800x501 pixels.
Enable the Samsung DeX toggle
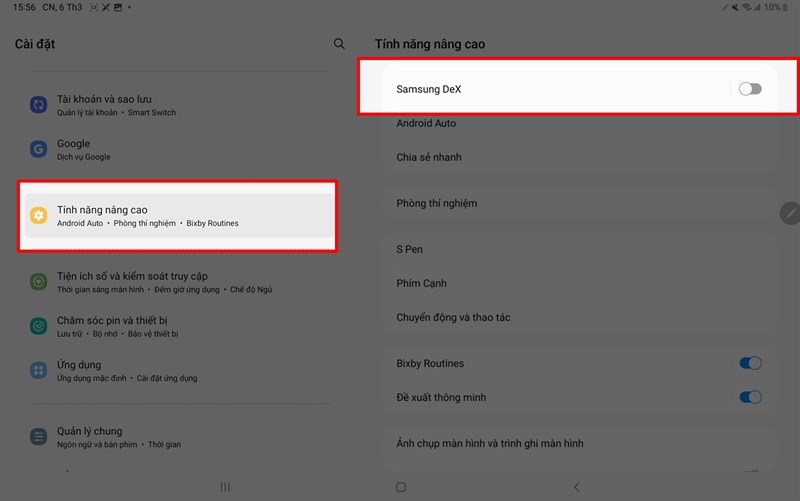coord(750,89)
